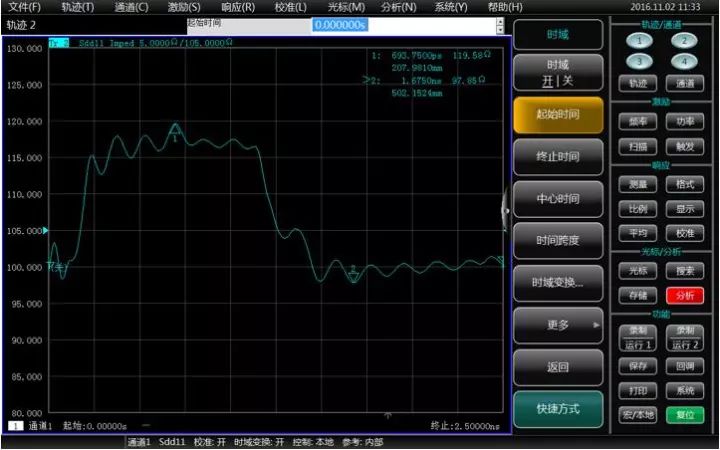The width and height of the screenshot is (720, 450).
Task: Open the 轨迹(T) menu
Action: pyautogui.click(x=78, y=7)
